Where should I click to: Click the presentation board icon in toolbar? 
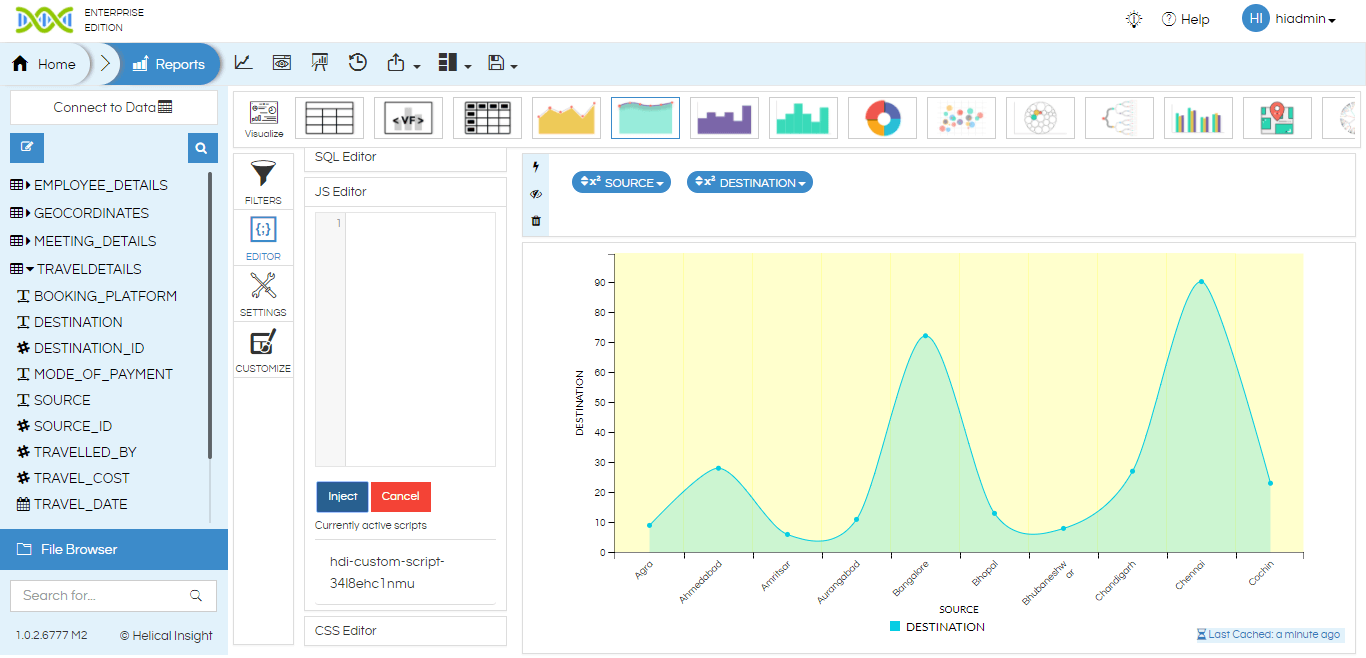[x=320, y=62]
